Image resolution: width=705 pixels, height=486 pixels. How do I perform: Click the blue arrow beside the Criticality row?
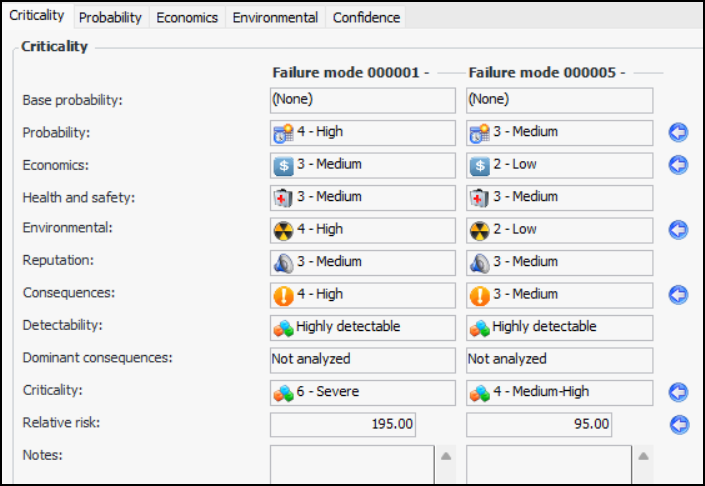(679, 392)
